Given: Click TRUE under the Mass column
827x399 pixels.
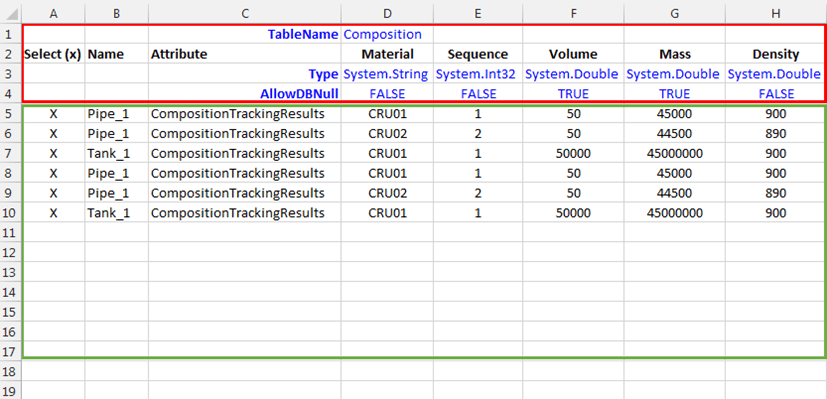Looking at the screenshot, I should coord(675,94).
